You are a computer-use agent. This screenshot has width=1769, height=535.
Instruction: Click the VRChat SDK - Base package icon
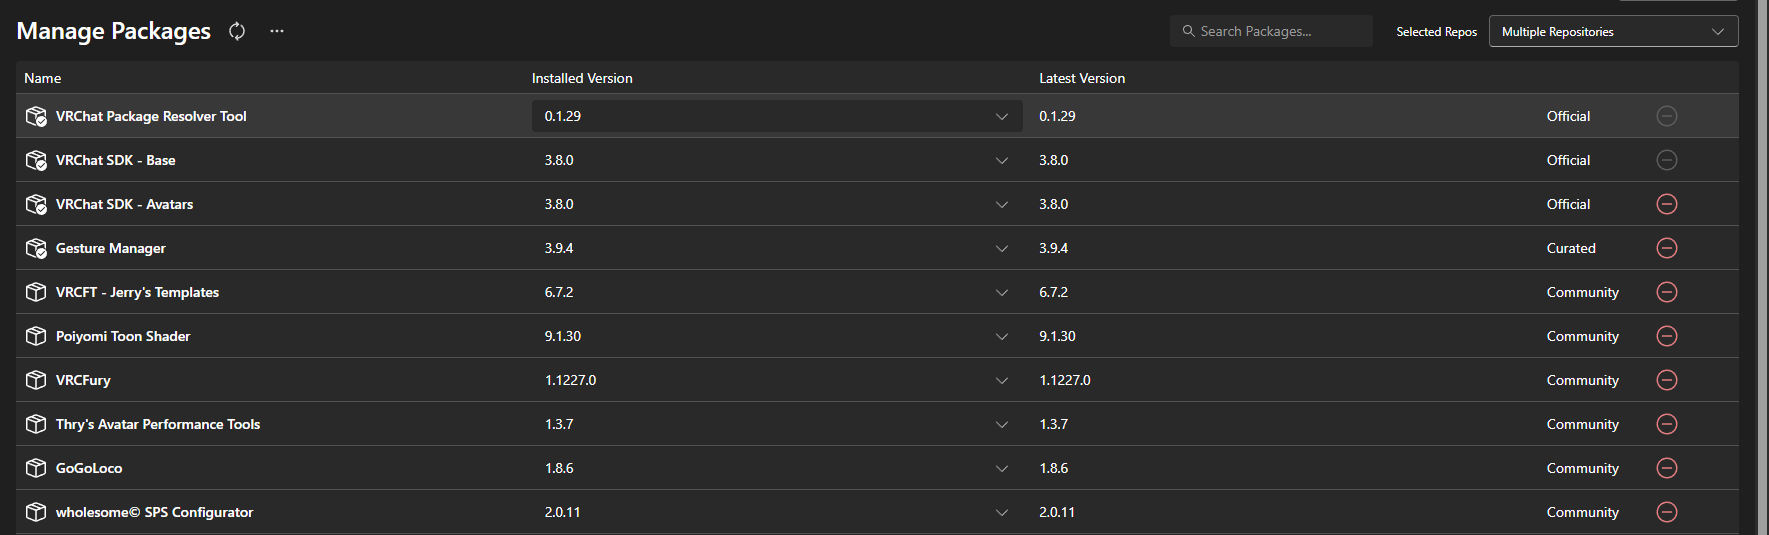(x=36, y=160)
